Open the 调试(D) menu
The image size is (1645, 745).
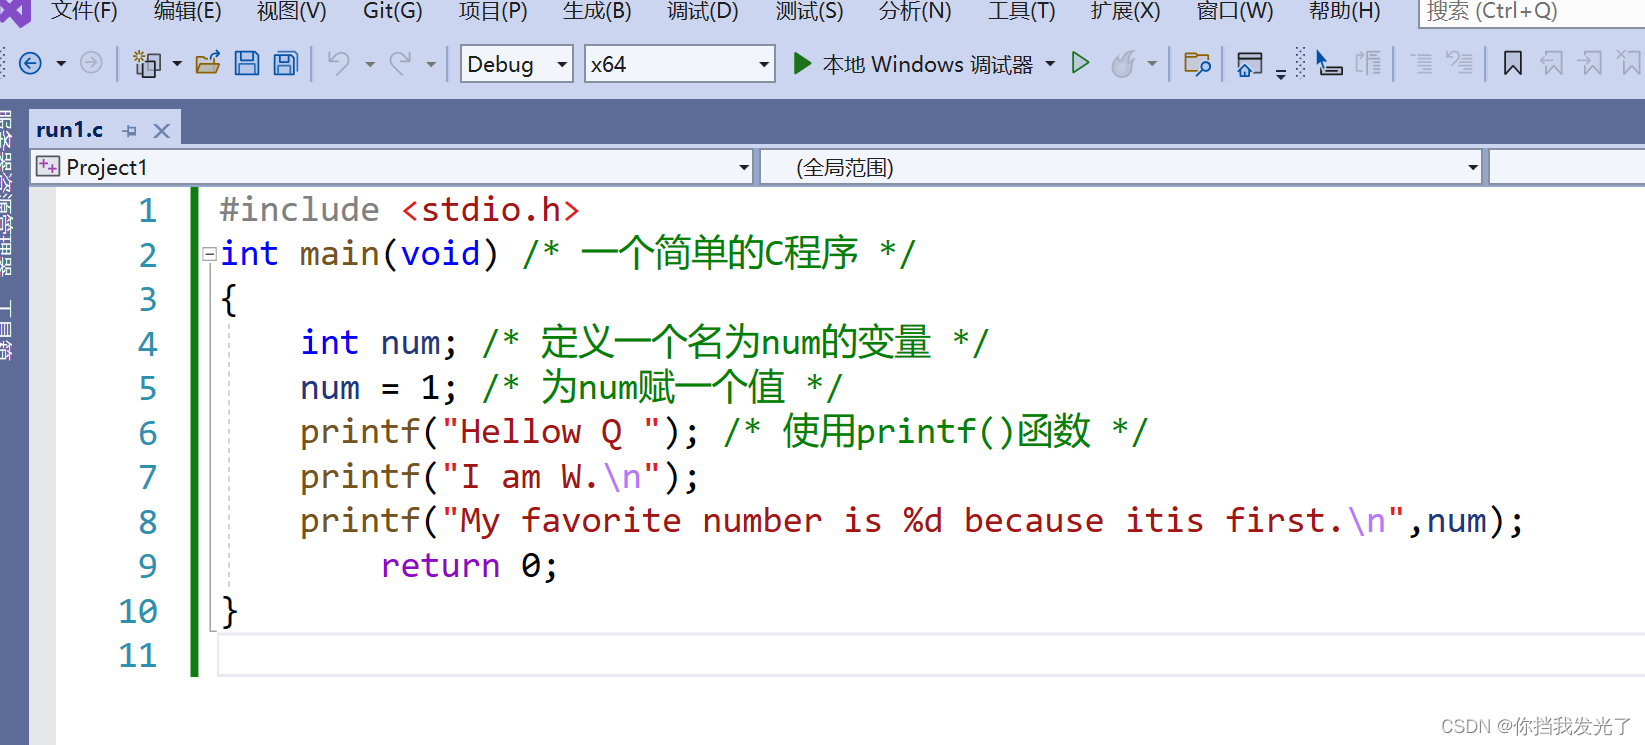(702, 11)
